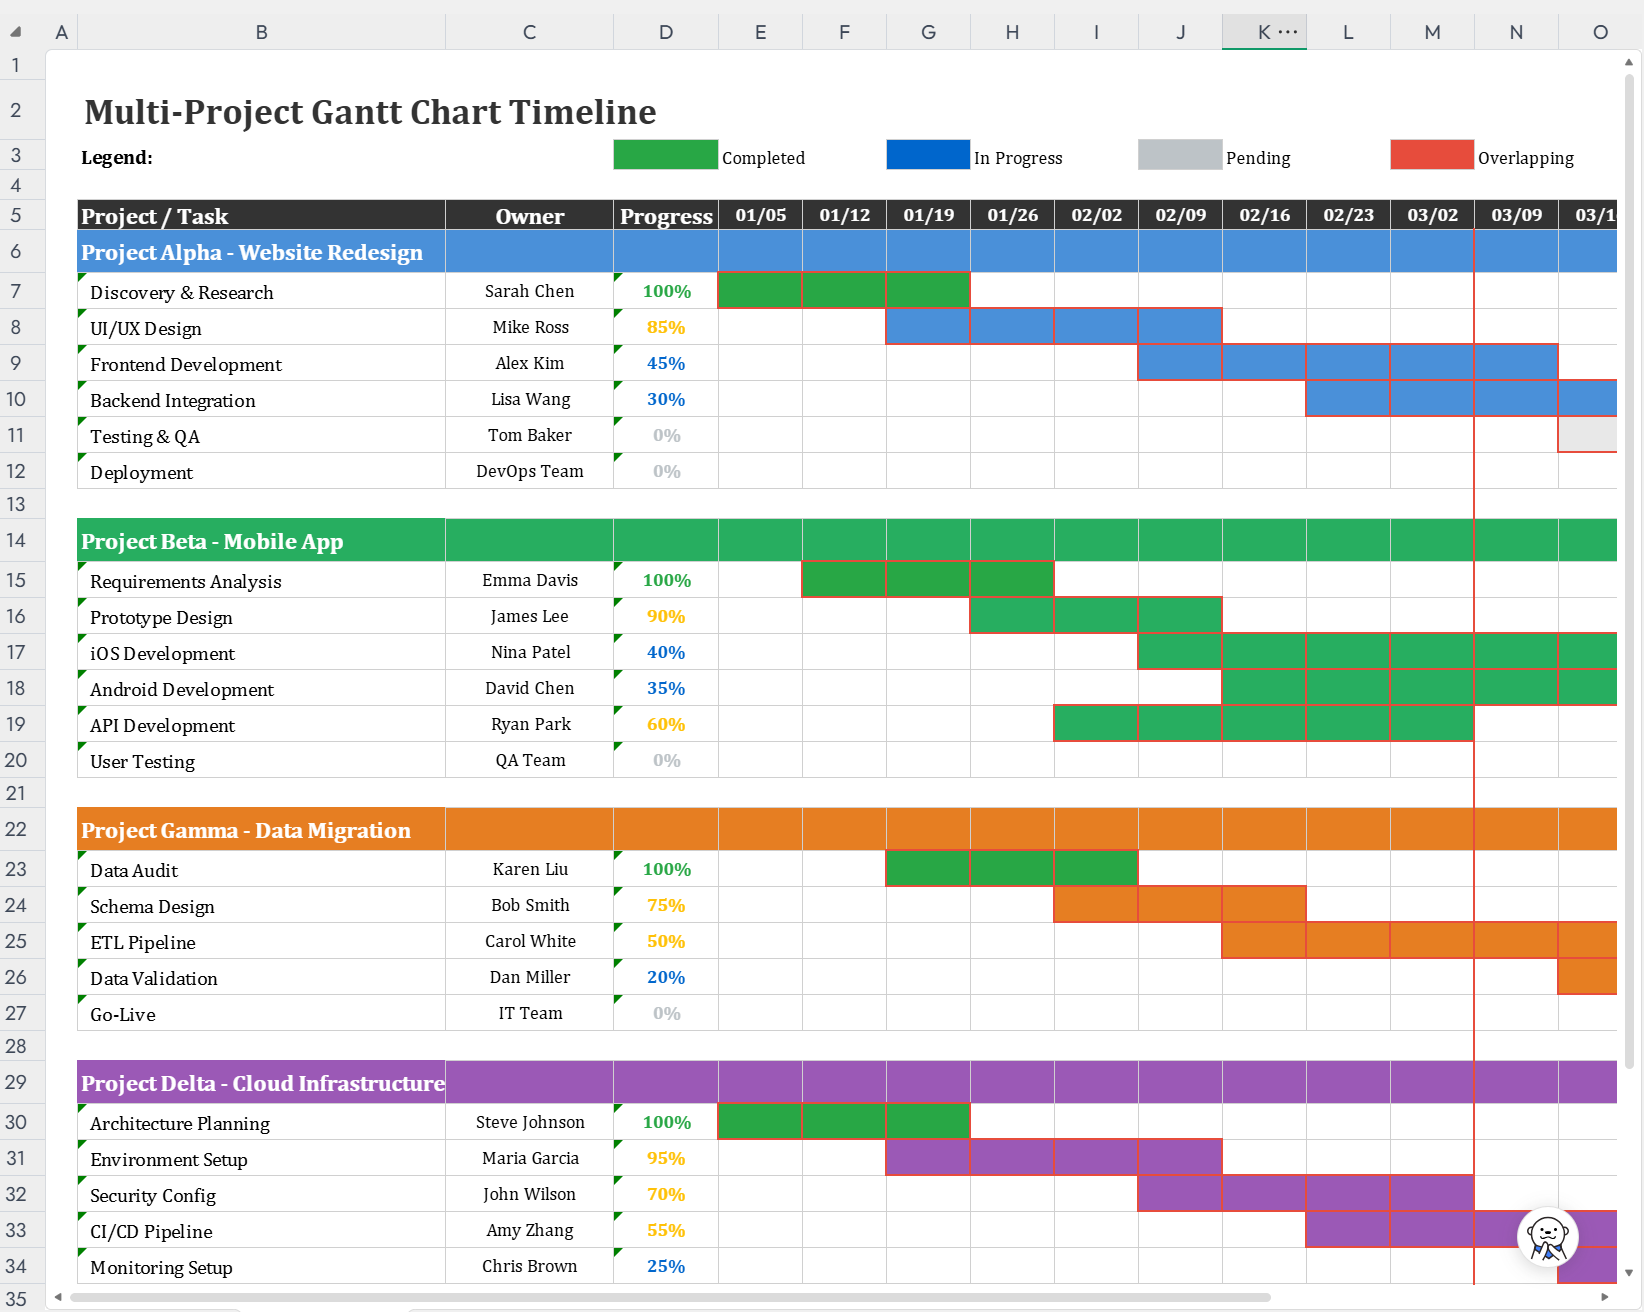The image size is (1644, 1312).
Task: Select the Multi-Project Gantt Chart Timeline title
Action: (370, 112)
